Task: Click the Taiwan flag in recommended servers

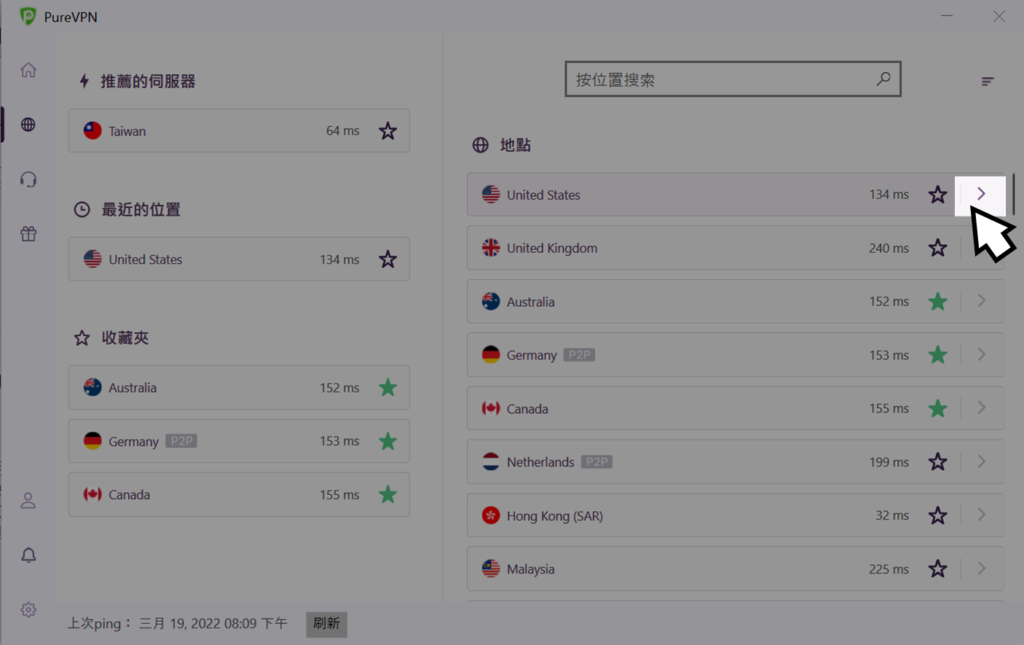Action: (x=92, y=131)
